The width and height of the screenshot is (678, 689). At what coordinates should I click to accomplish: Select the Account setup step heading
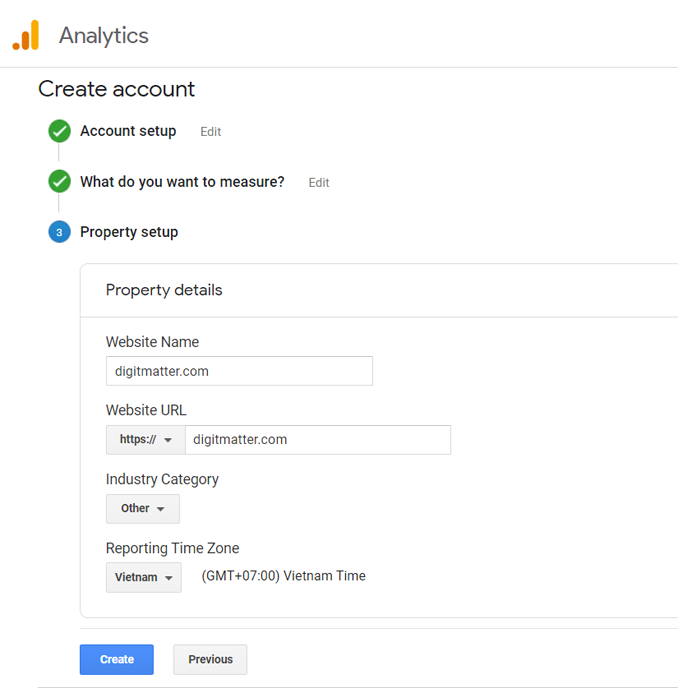coord(128,131)
